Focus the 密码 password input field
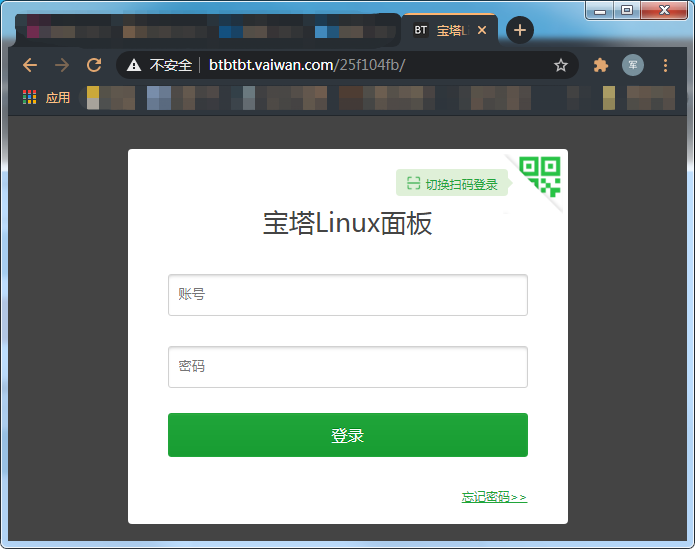This screenshot has width=695, height=549. 348,367
